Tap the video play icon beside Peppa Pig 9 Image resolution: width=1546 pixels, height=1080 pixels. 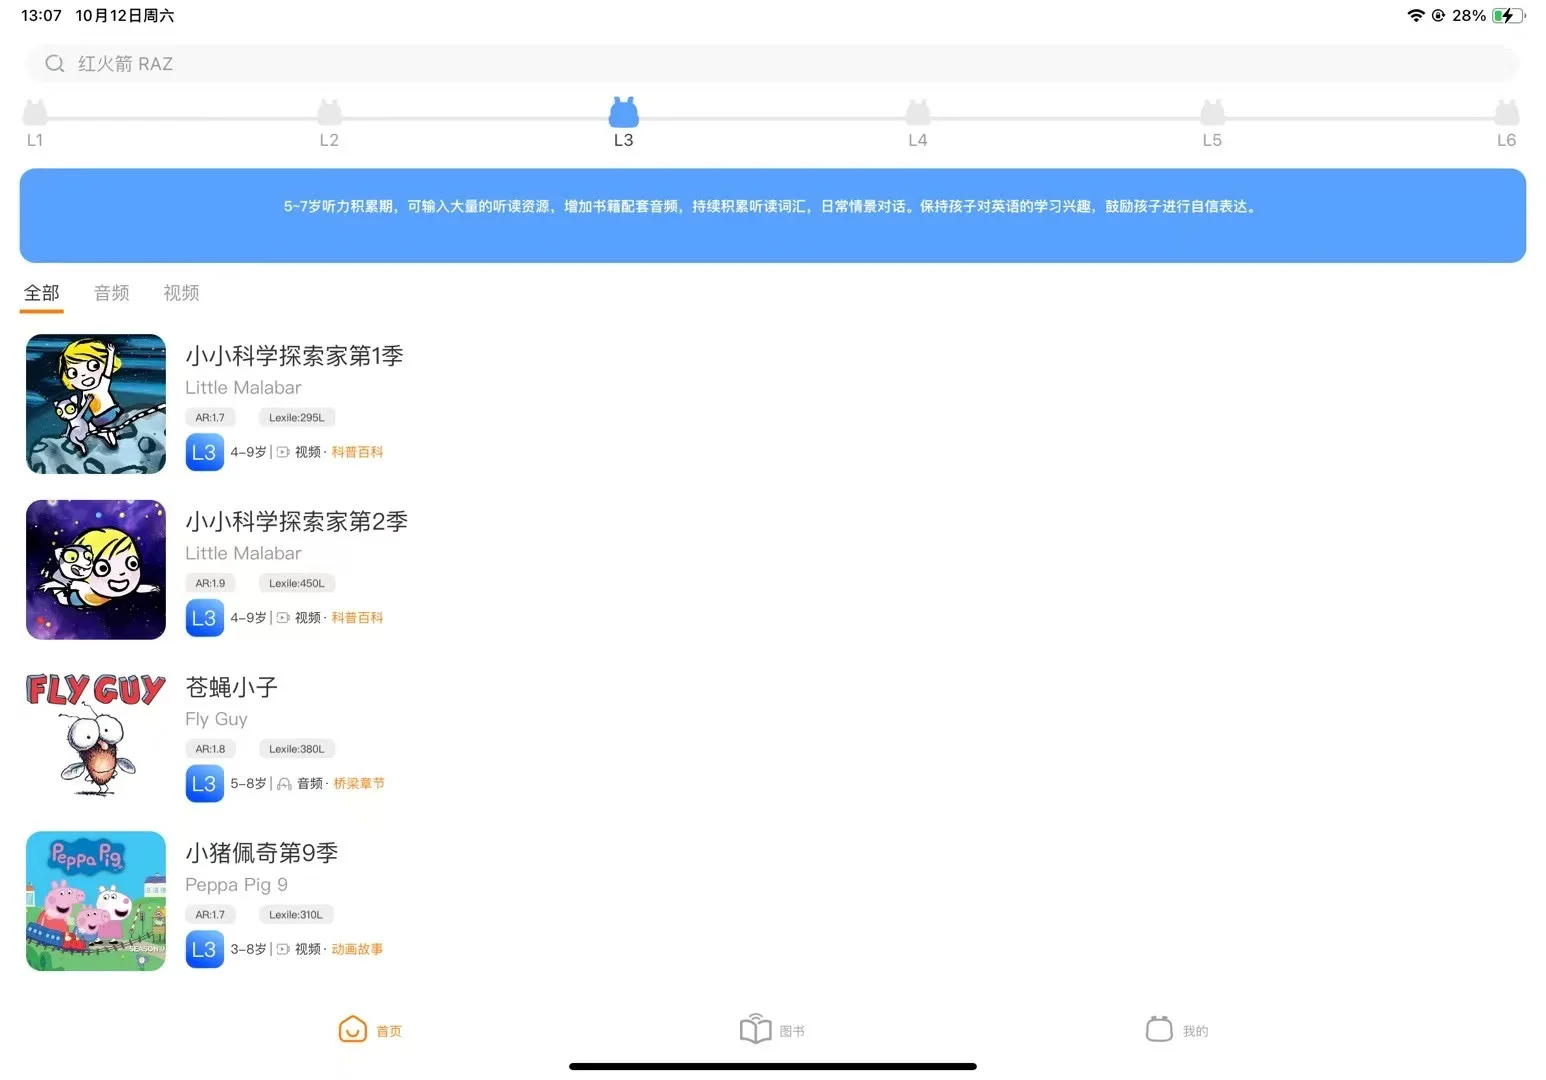[x=284, y=948]
